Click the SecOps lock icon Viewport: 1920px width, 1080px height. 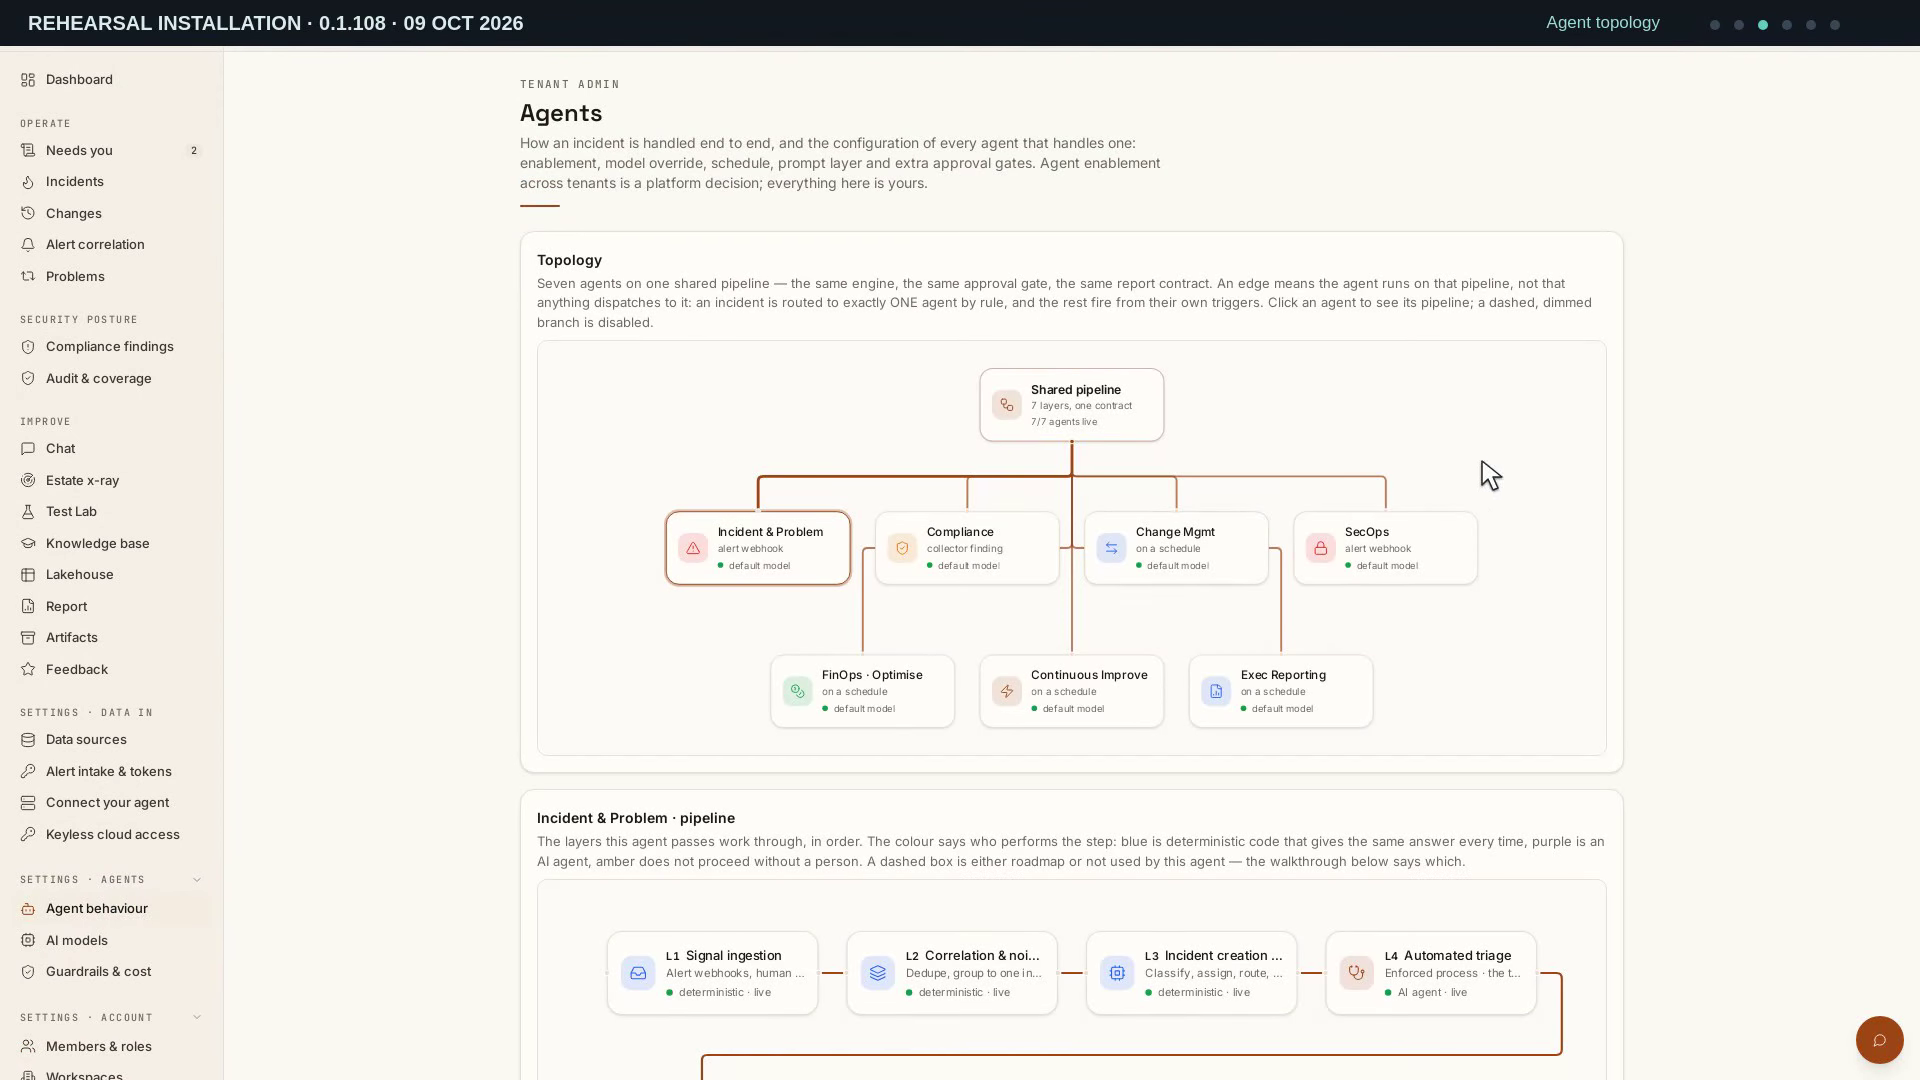coord(1320,548)
